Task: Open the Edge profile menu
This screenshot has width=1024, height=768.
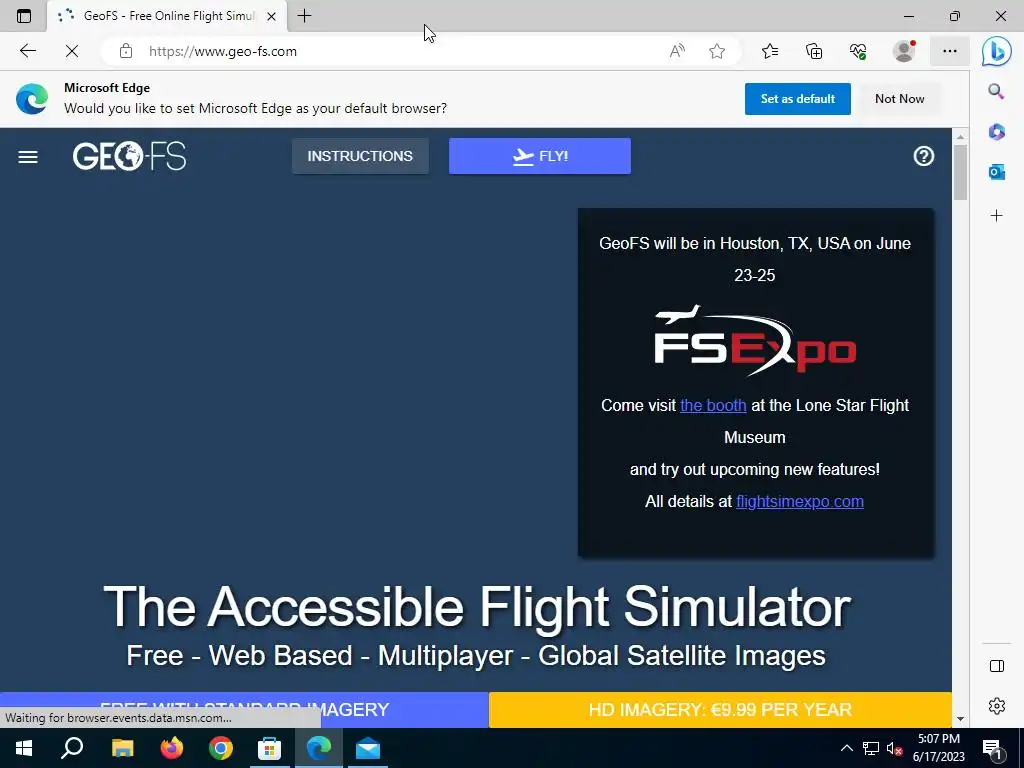Action: pos(904,51)
